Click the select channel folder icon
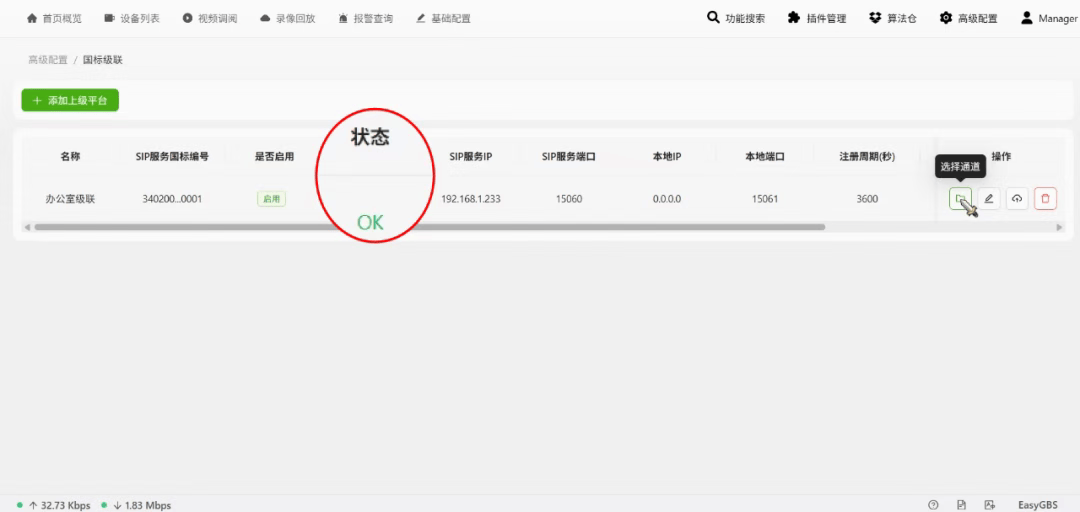Image resolution: width=1080 pixels, height=512 pixels. [x=959, y=199]
